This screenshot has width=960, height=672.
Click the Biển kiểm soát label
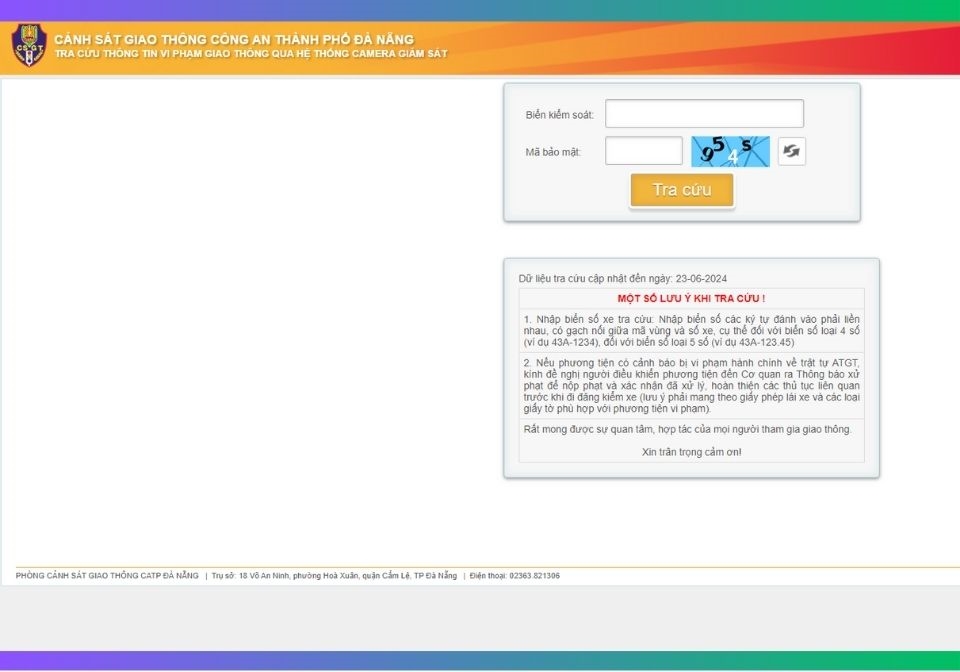coord(559,115)
